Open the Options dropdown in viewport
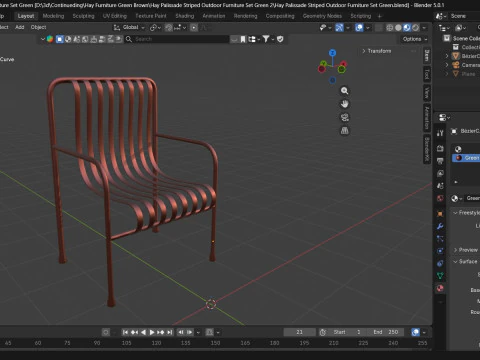This screenshot has height=360, width=480. (415, 39)
